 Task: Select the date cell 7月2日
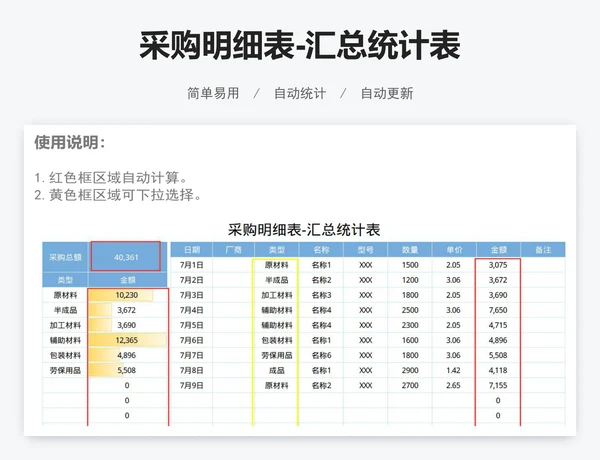pos(192,280)
